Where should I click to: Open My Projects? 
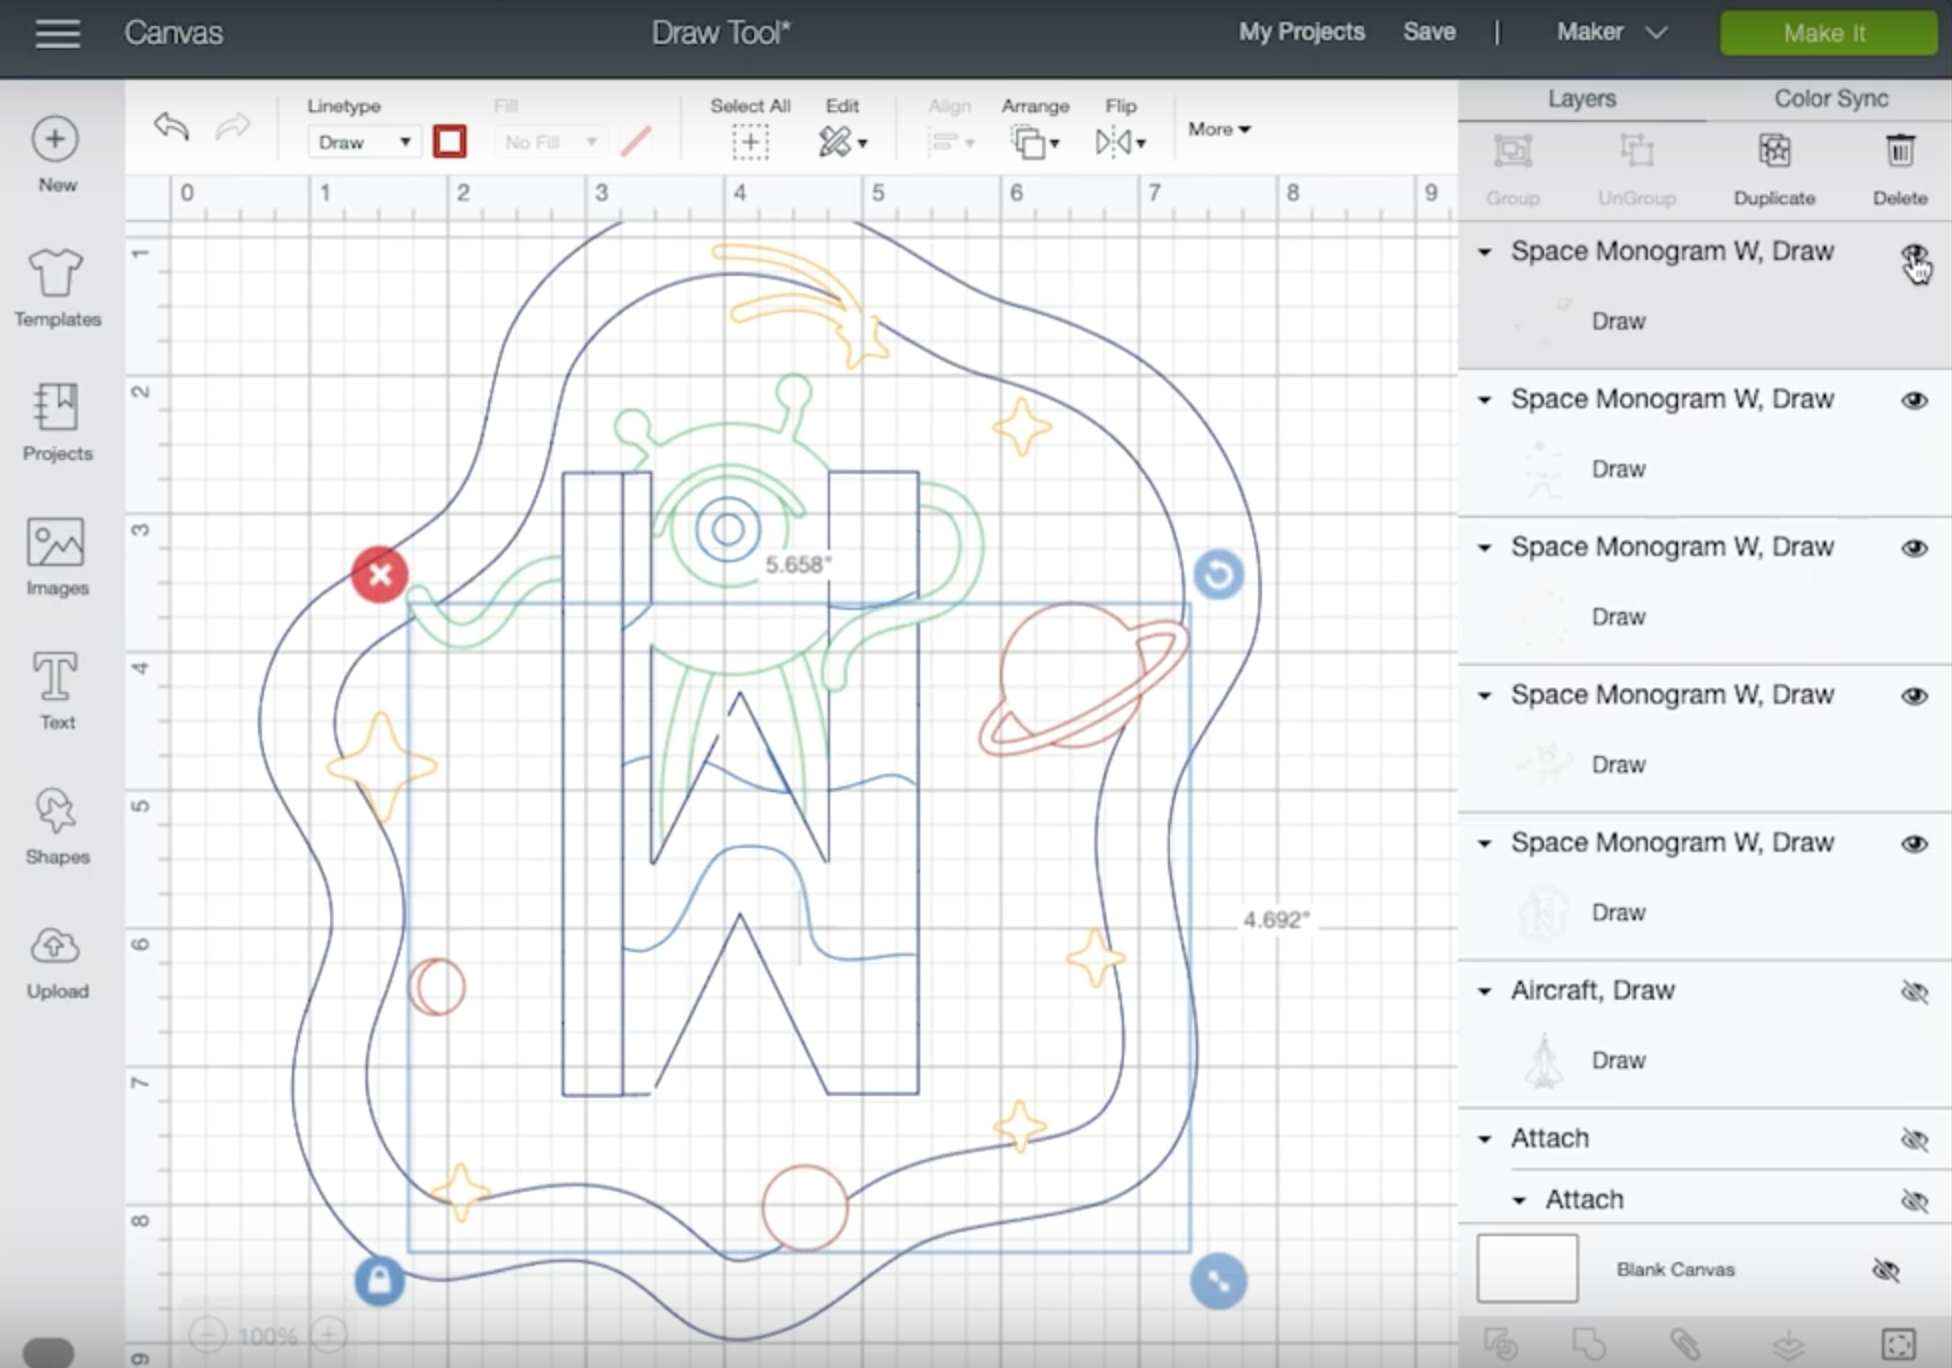[1301, 32]
